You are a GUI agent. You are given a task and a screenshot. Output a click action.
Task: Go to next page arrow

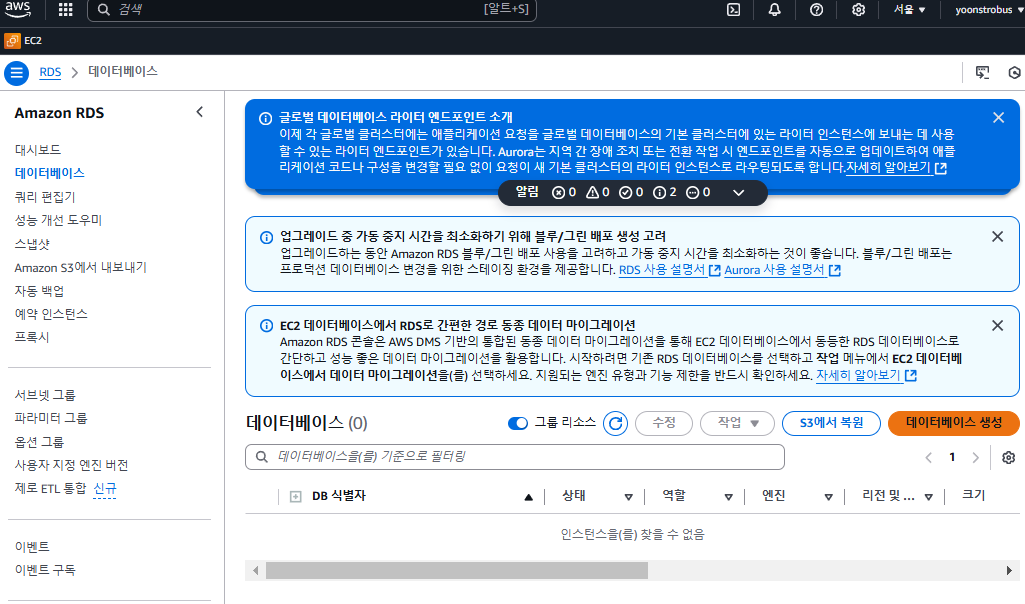(x=975, y=458)
